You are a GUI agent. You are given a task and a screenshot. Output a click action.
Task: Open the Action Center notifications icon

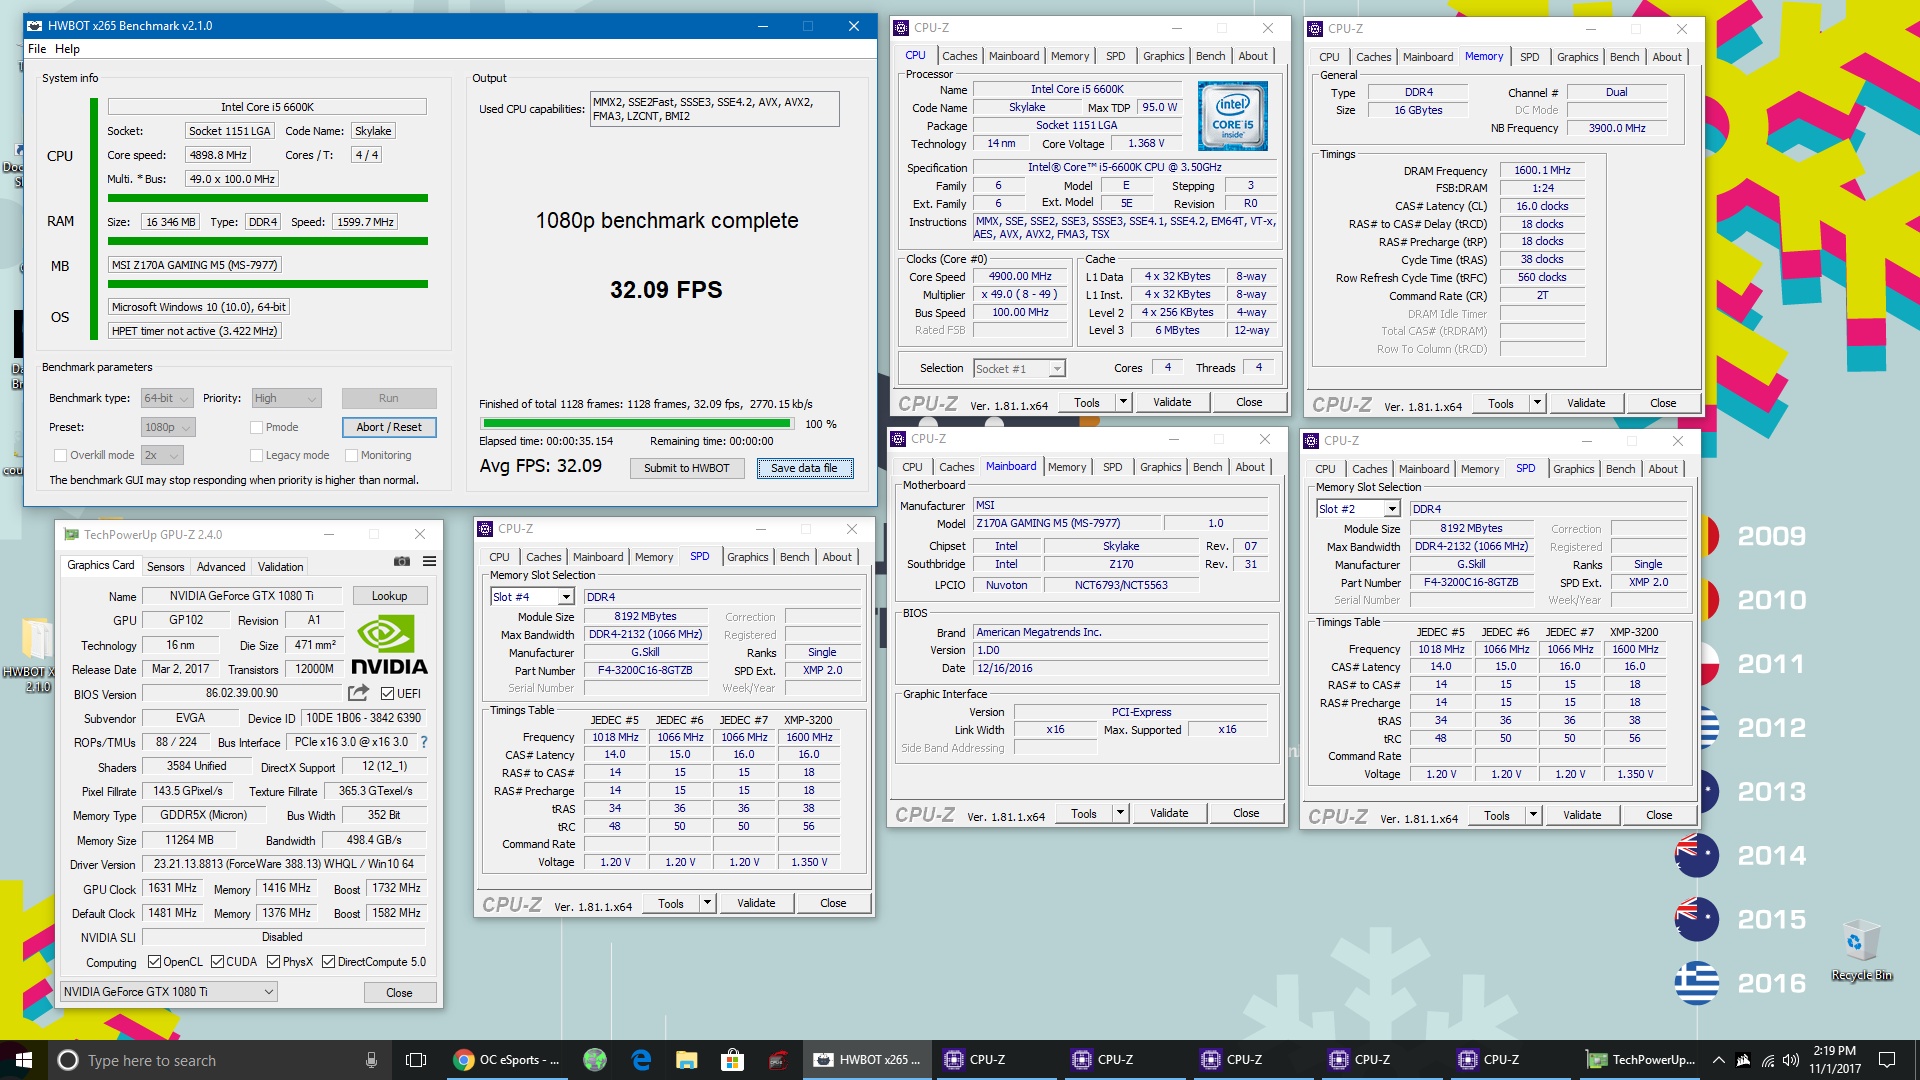1887,1060
